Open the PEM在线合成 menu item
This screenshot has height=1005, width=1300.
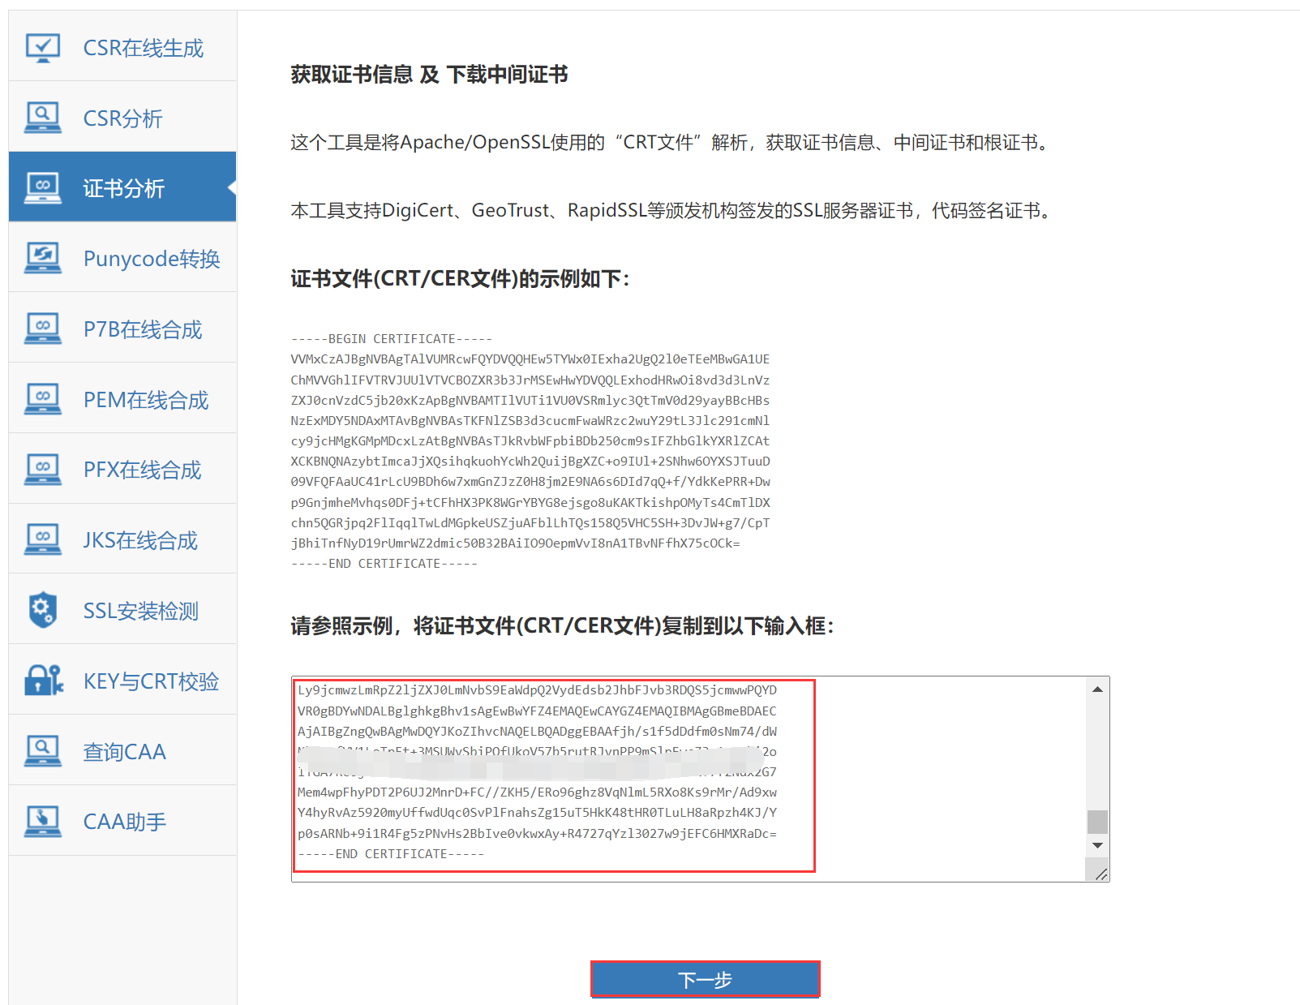click(x=146, y=400)
